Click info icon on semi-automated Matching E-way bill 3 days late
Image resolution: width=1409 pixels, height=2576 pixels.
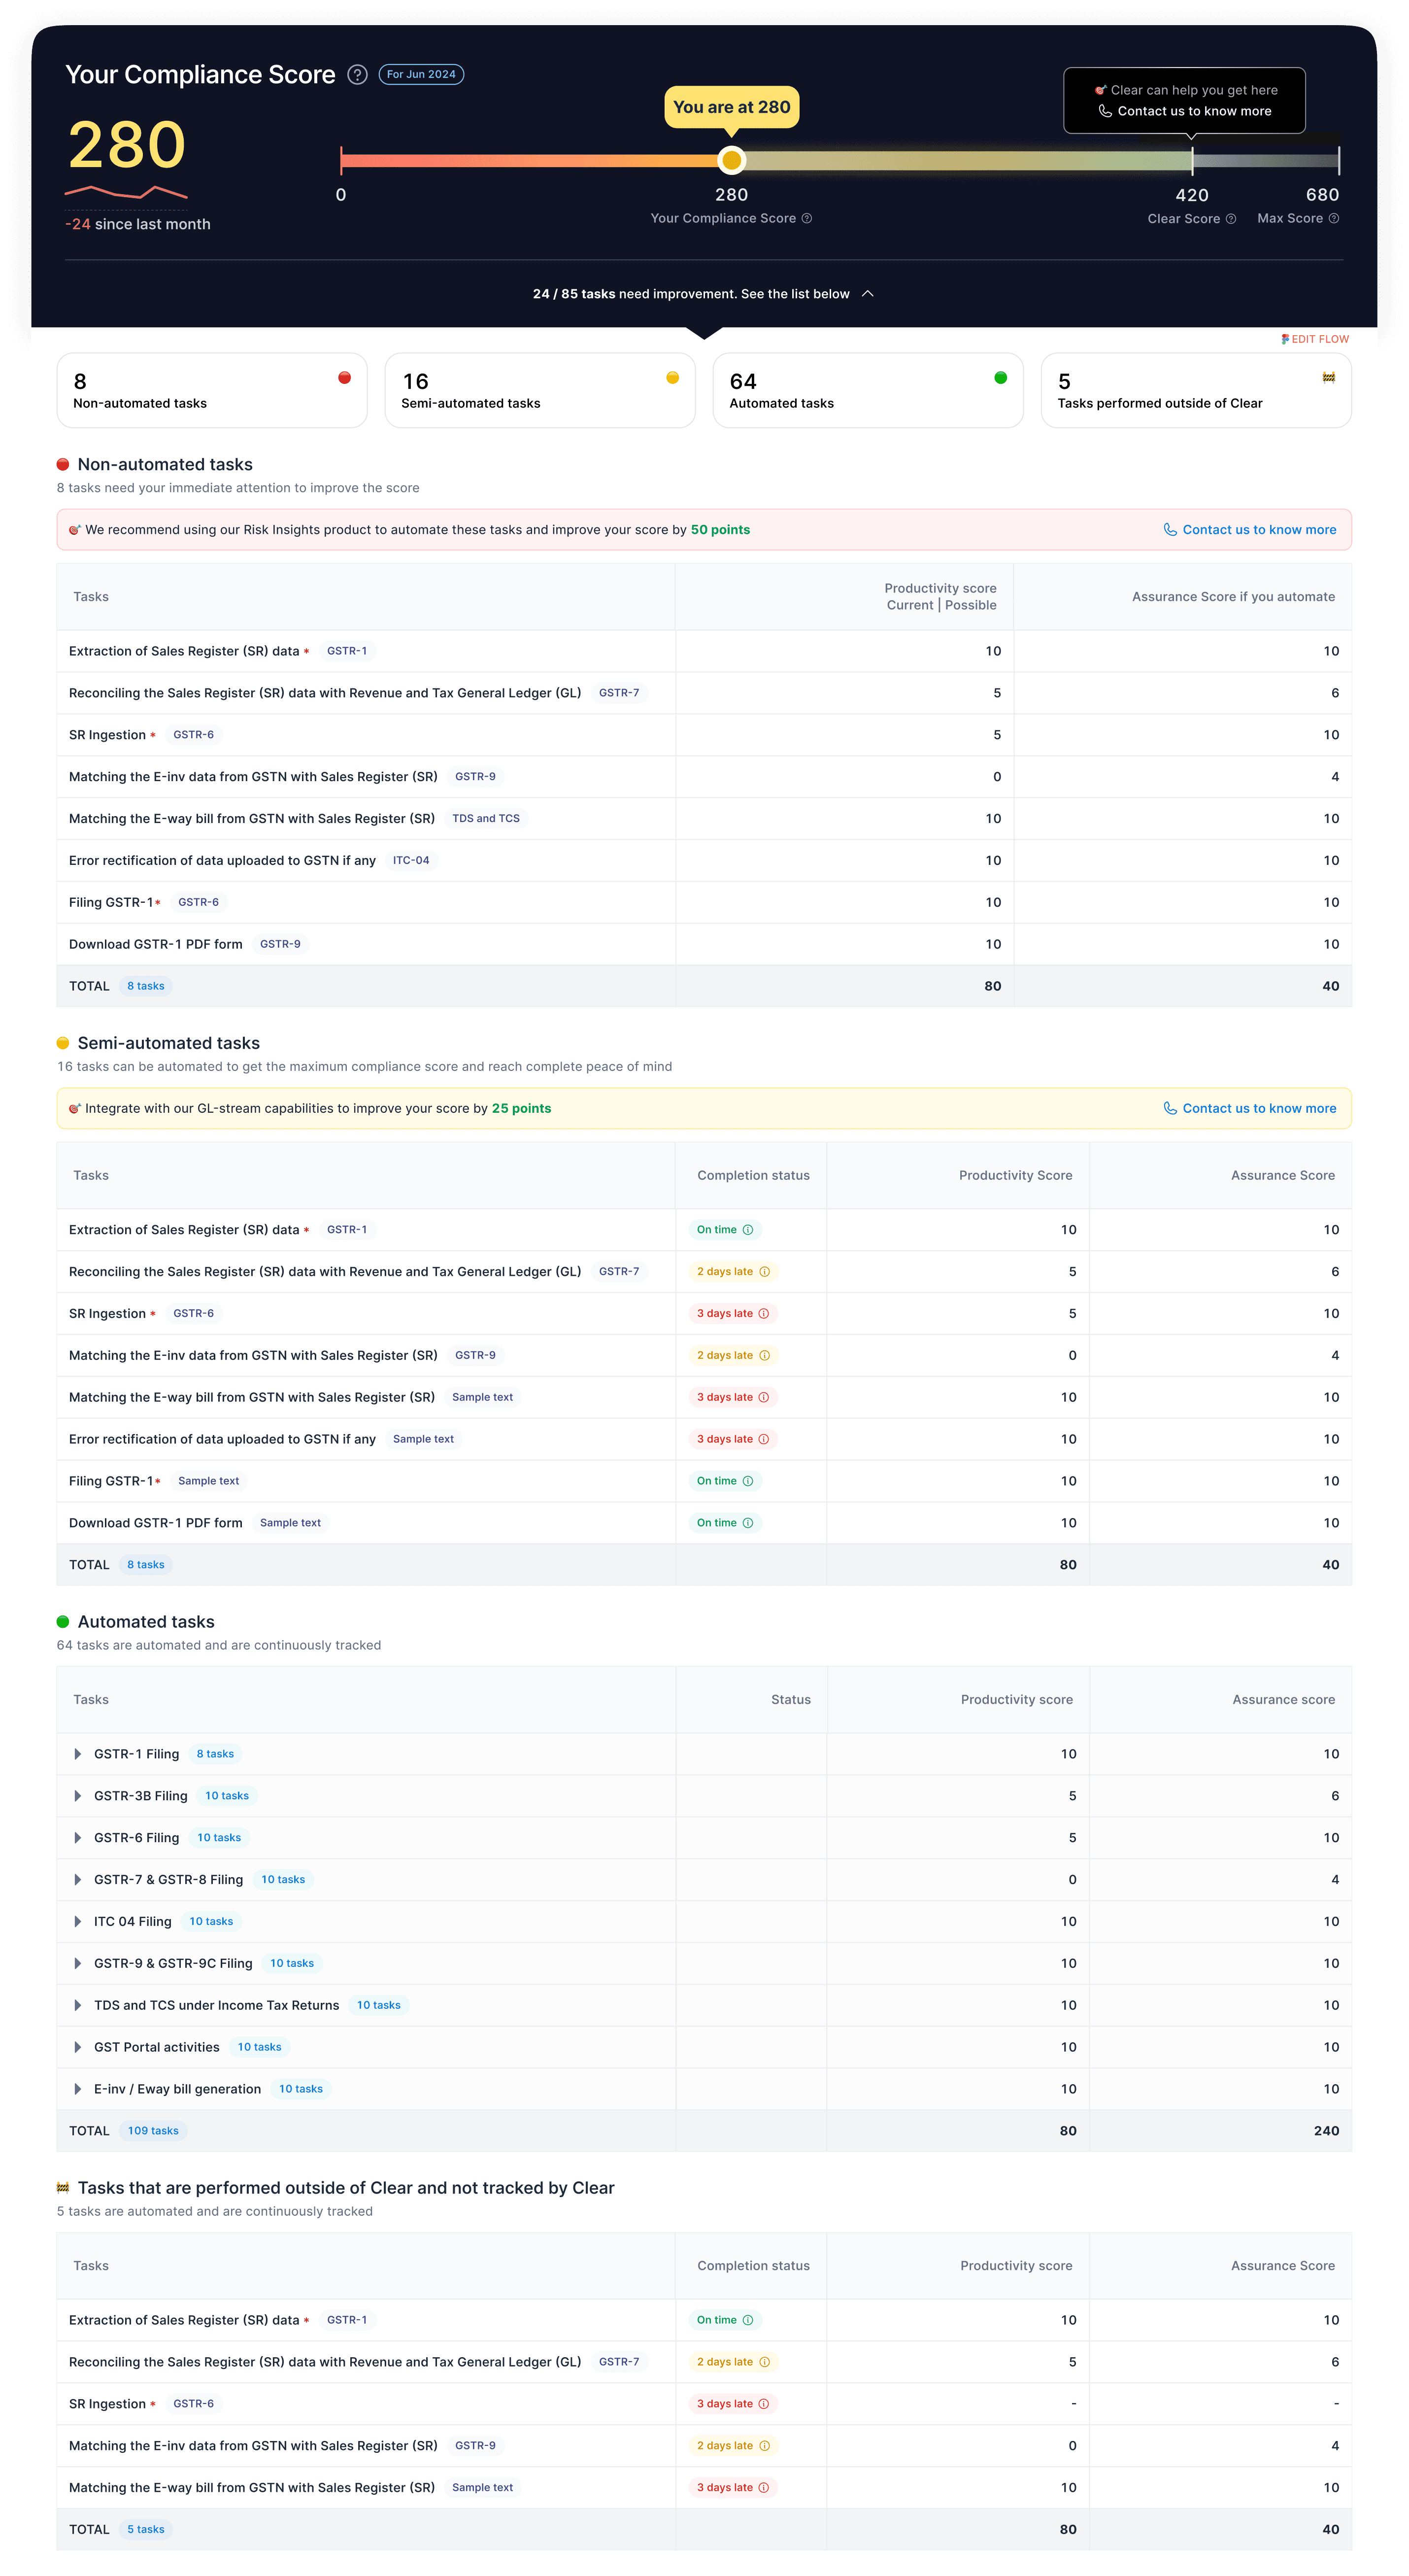pos(764,1398)
